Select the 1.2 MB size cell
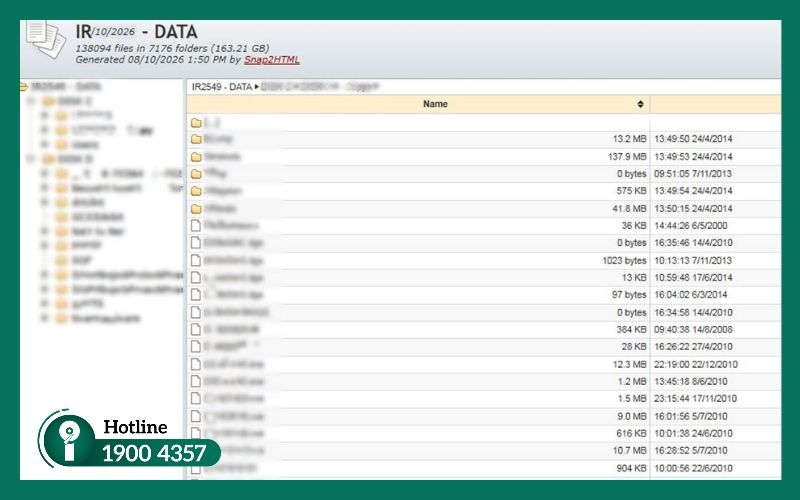The height and width of the screenshot is (500, 800). click(632, 381)
